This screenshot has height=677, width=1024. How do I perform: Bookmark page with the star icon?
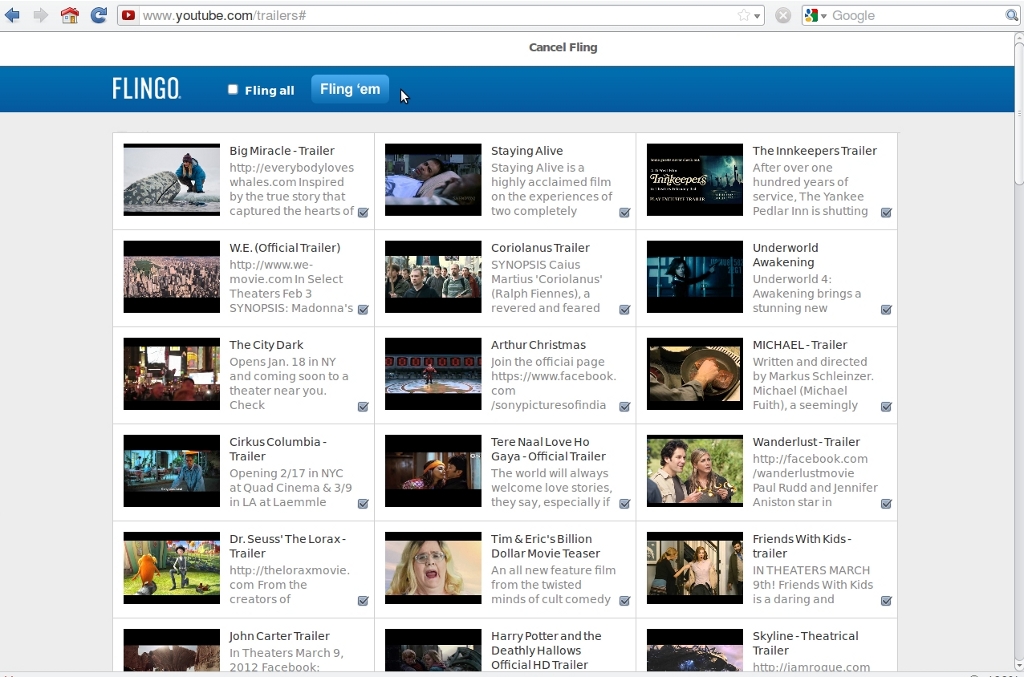click(x=743, y=15)
